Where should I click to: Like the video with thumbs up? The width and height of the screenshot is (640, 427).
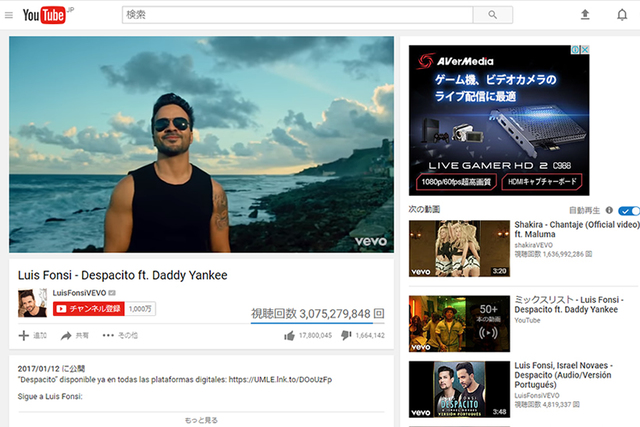coord(289,336)
